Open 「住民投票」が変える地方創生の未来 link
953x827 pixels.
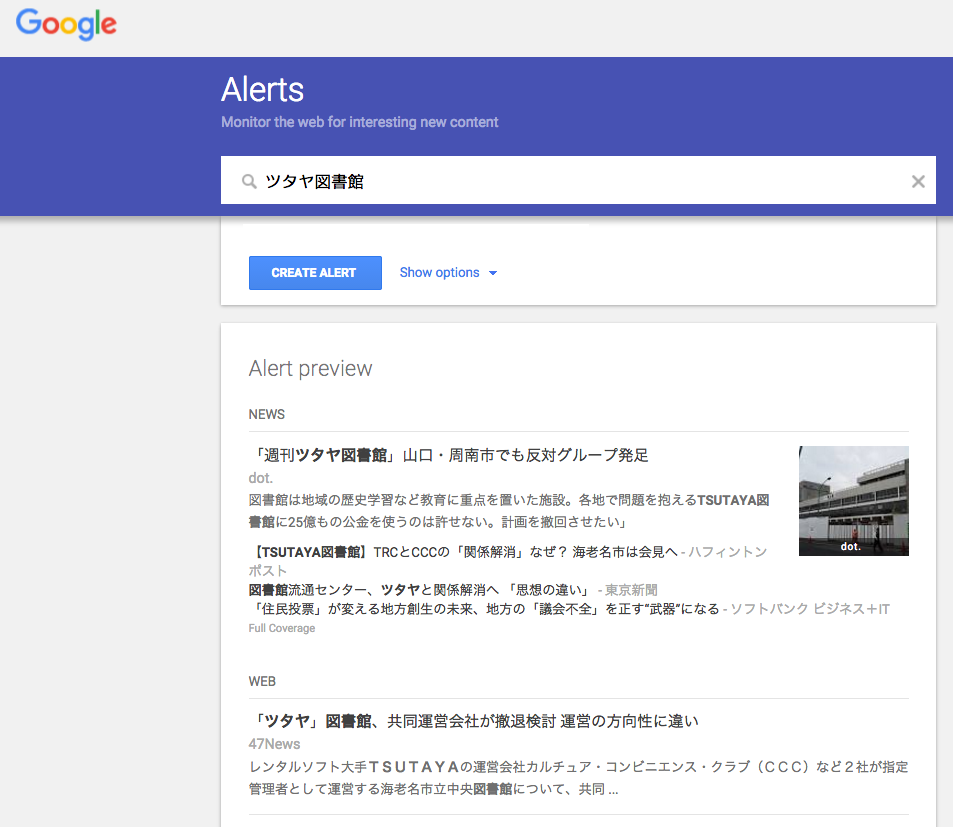[x=484, y=609]
